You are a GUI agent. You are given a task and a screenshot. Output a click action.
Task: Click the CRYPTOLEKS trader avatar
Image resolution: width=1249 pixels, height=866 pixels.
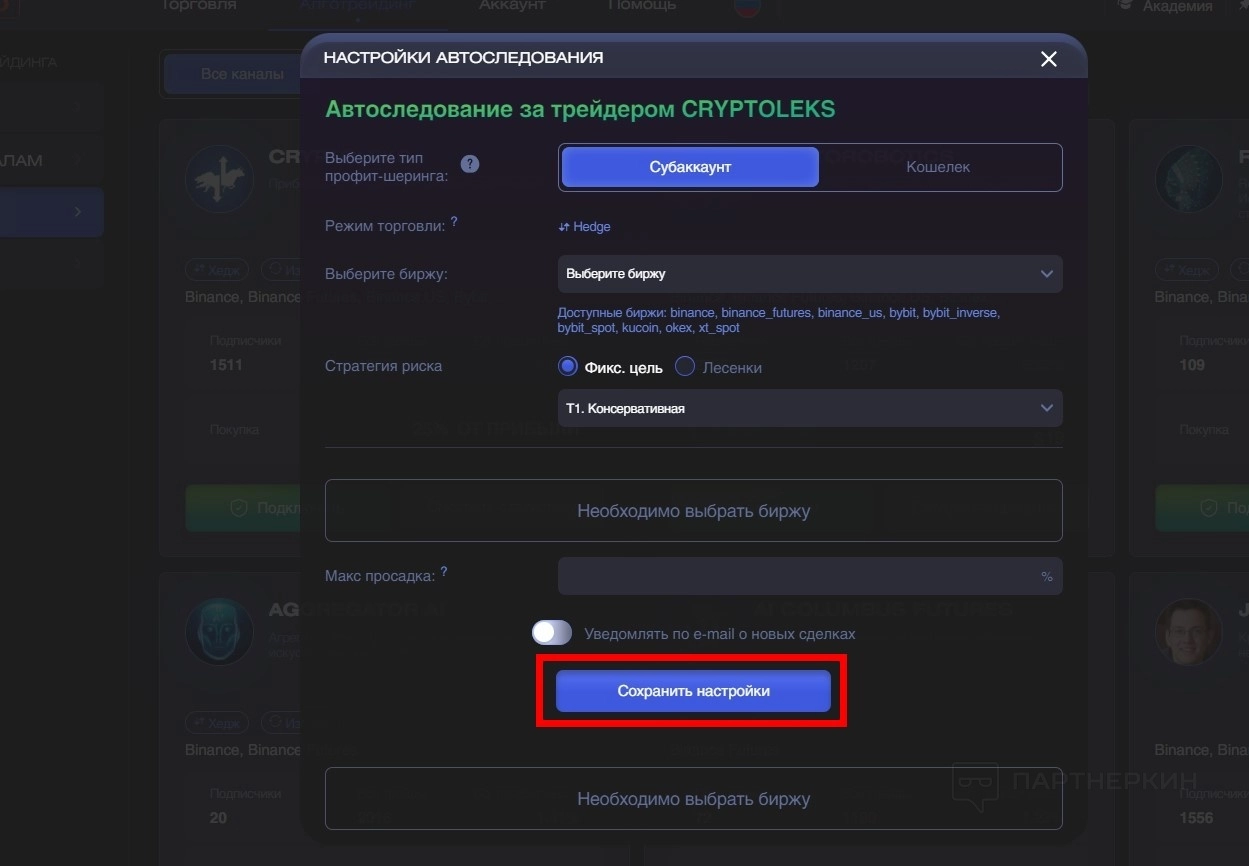click(x=219, y=179)
